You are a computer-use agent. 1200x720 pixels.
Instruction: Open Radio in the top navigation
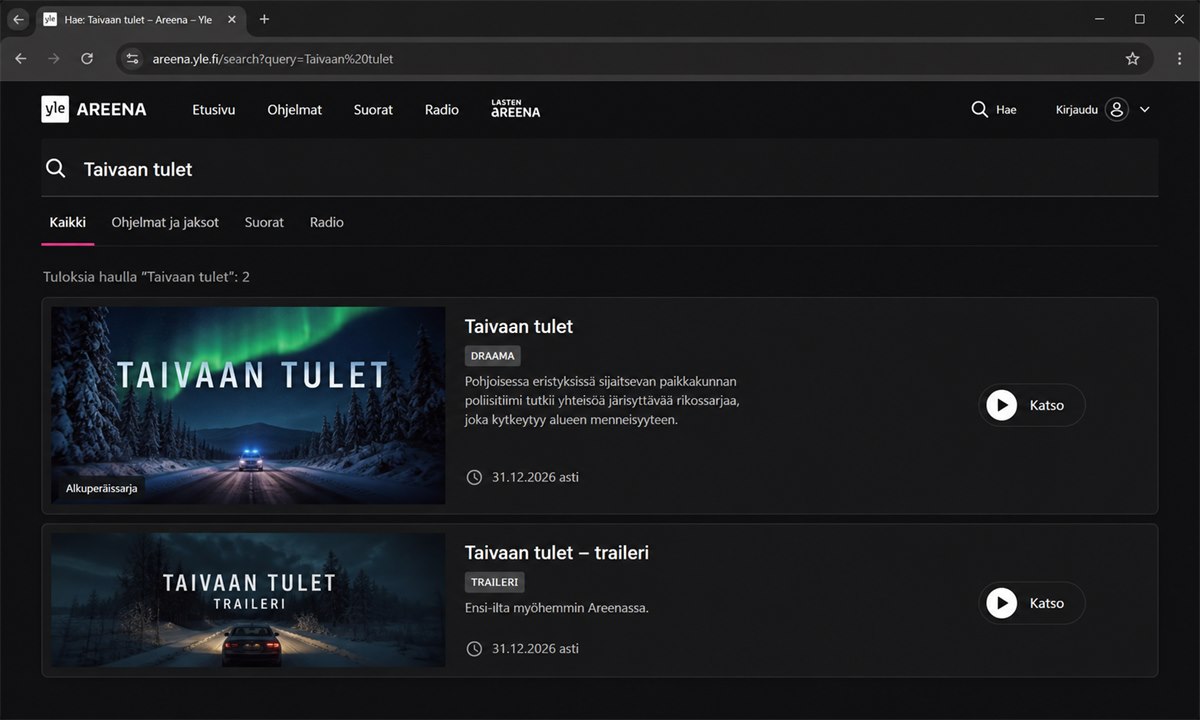[442, 110]
